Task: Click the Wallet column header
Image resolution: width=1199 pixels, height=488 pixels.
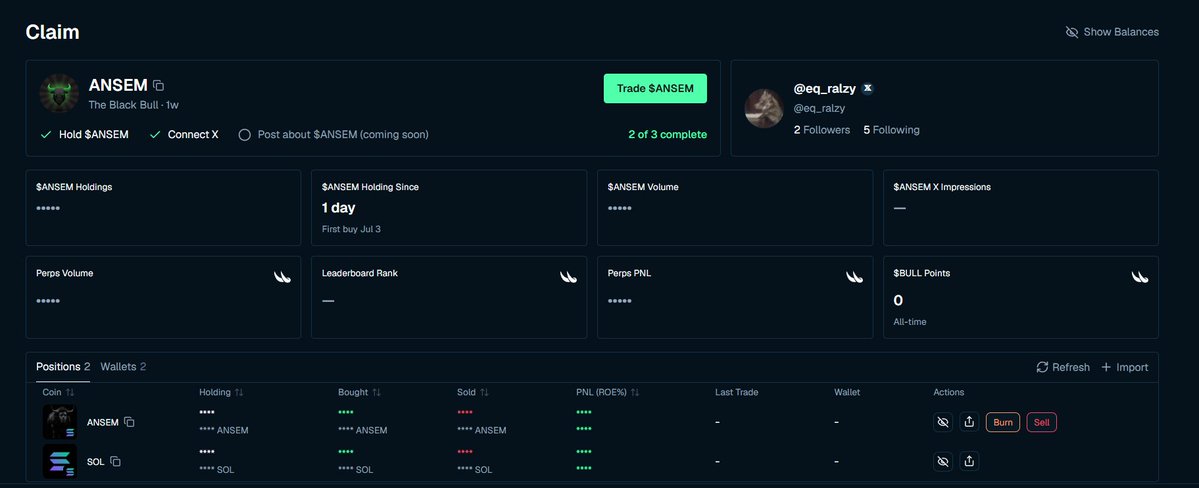Action: (x=847, y=392)
